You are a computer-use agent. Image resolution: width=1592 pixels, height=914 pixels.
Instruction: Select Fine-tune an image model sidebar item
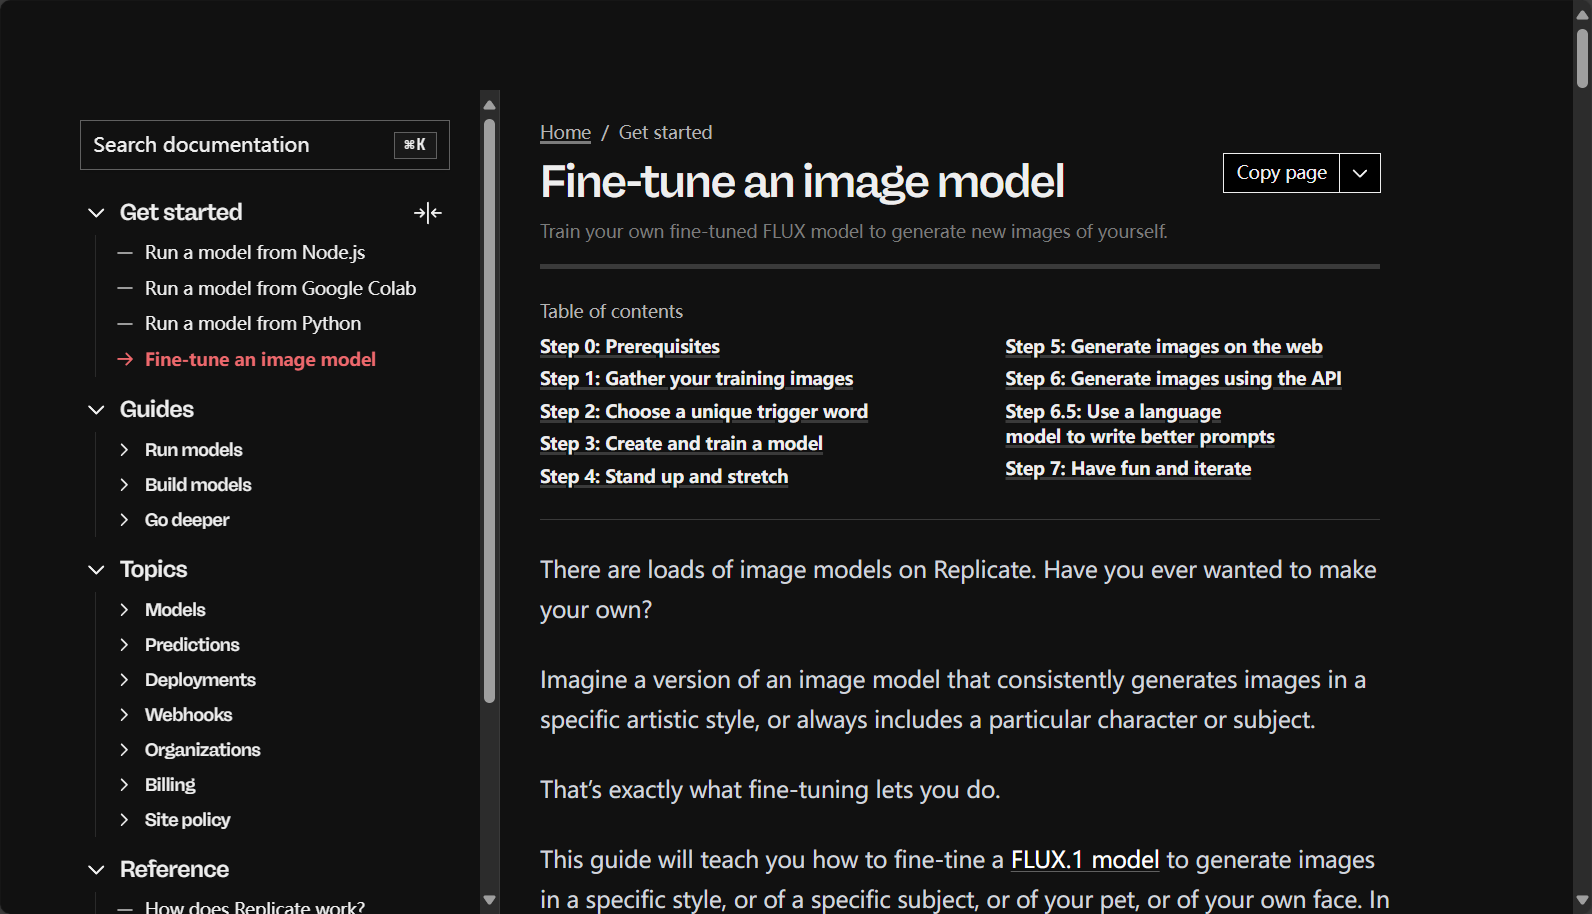coord(260,360)
